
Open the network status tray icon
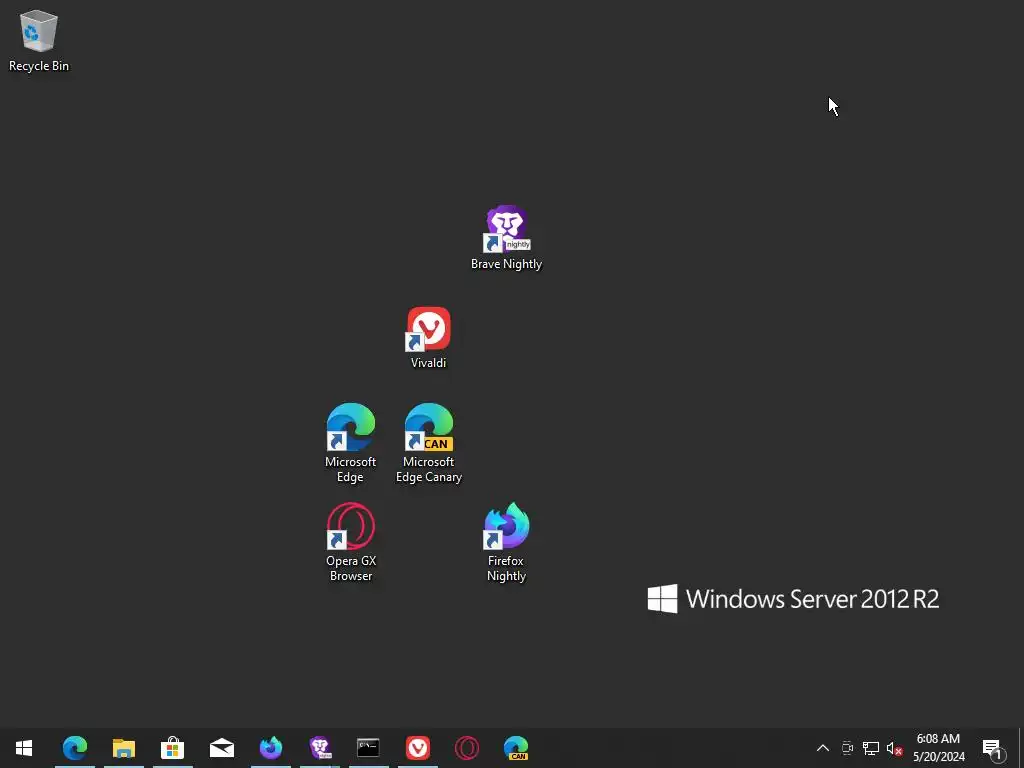[x=871, y=748]
